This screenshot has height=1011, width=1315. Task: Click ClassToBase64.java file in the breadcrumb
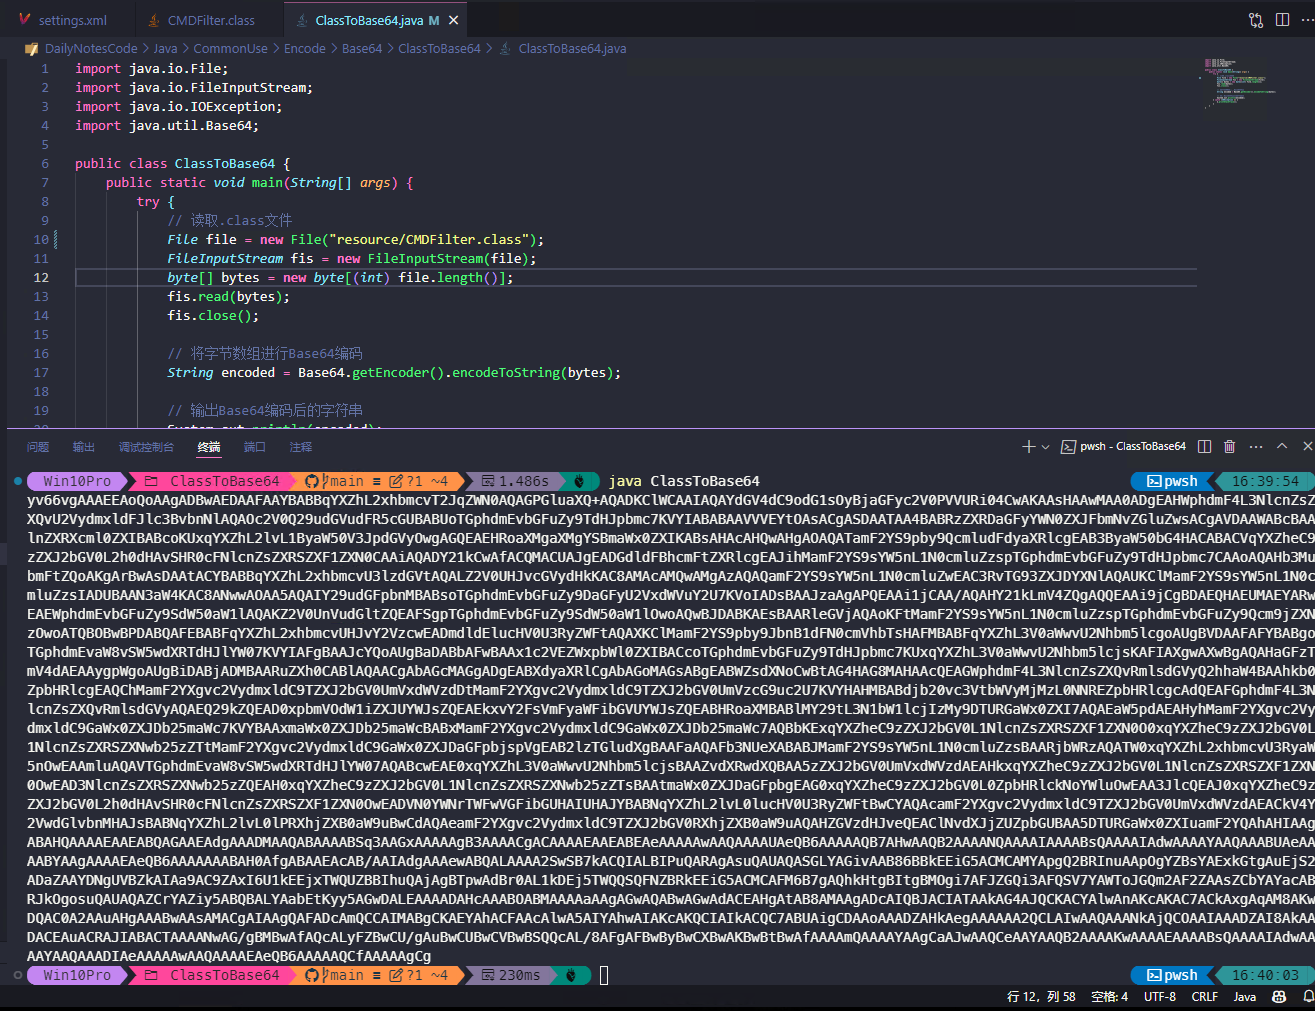tap(572, 48)
